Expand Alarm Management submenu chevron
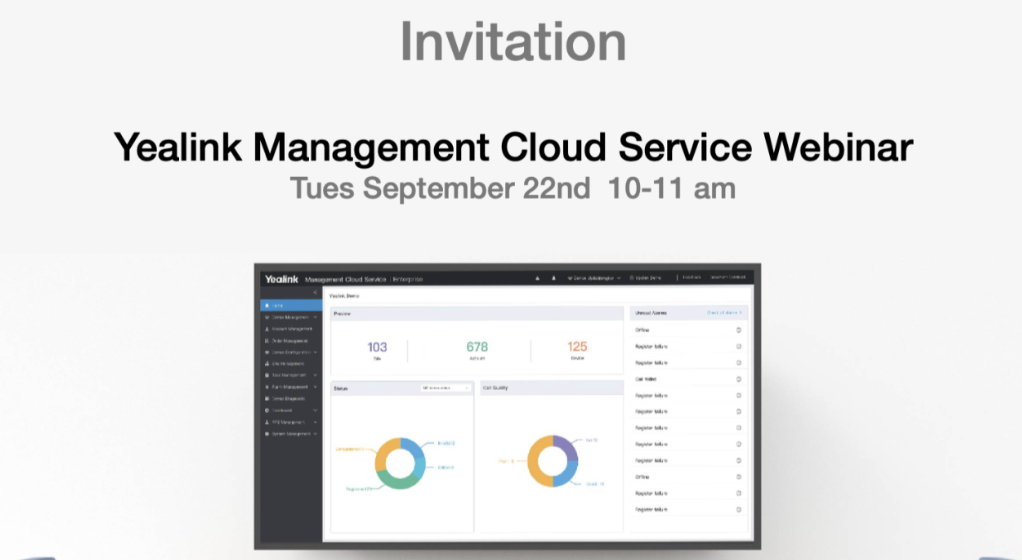Image resolution: width=1022 pixels, height=560 pixels. tap(315, 387)
